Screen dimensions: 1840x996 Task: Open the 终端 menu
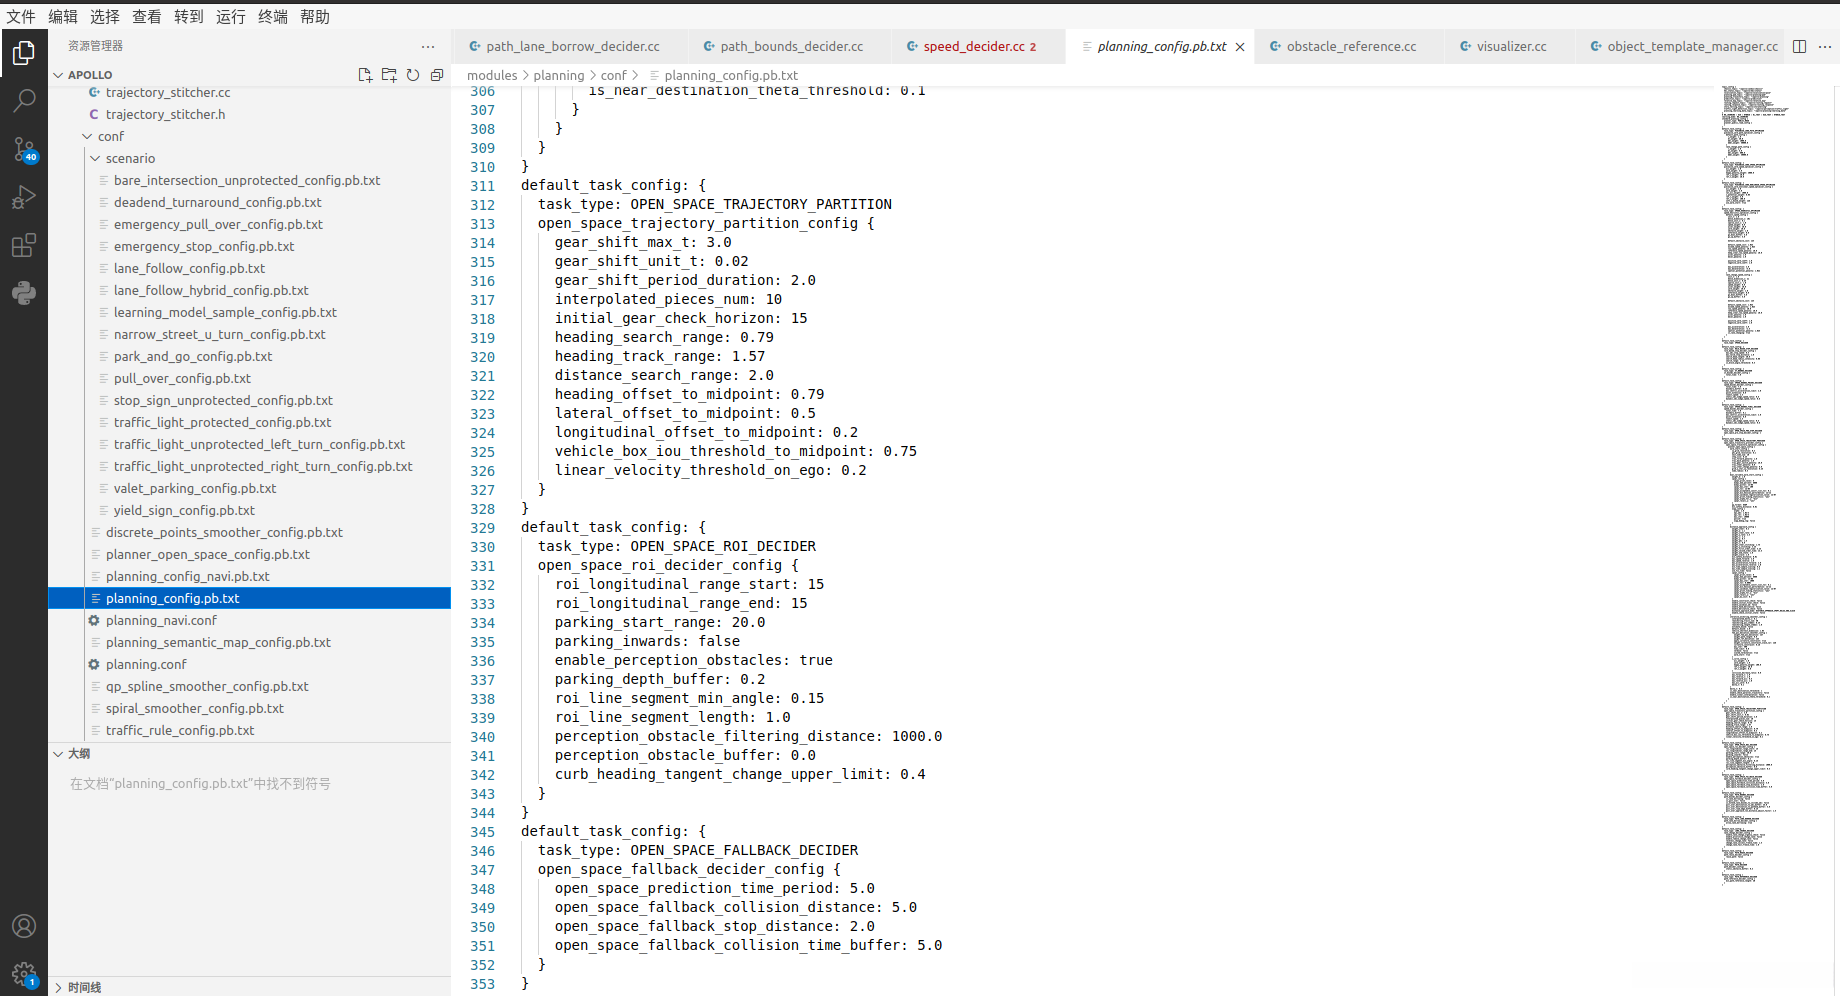click(273, 17)
